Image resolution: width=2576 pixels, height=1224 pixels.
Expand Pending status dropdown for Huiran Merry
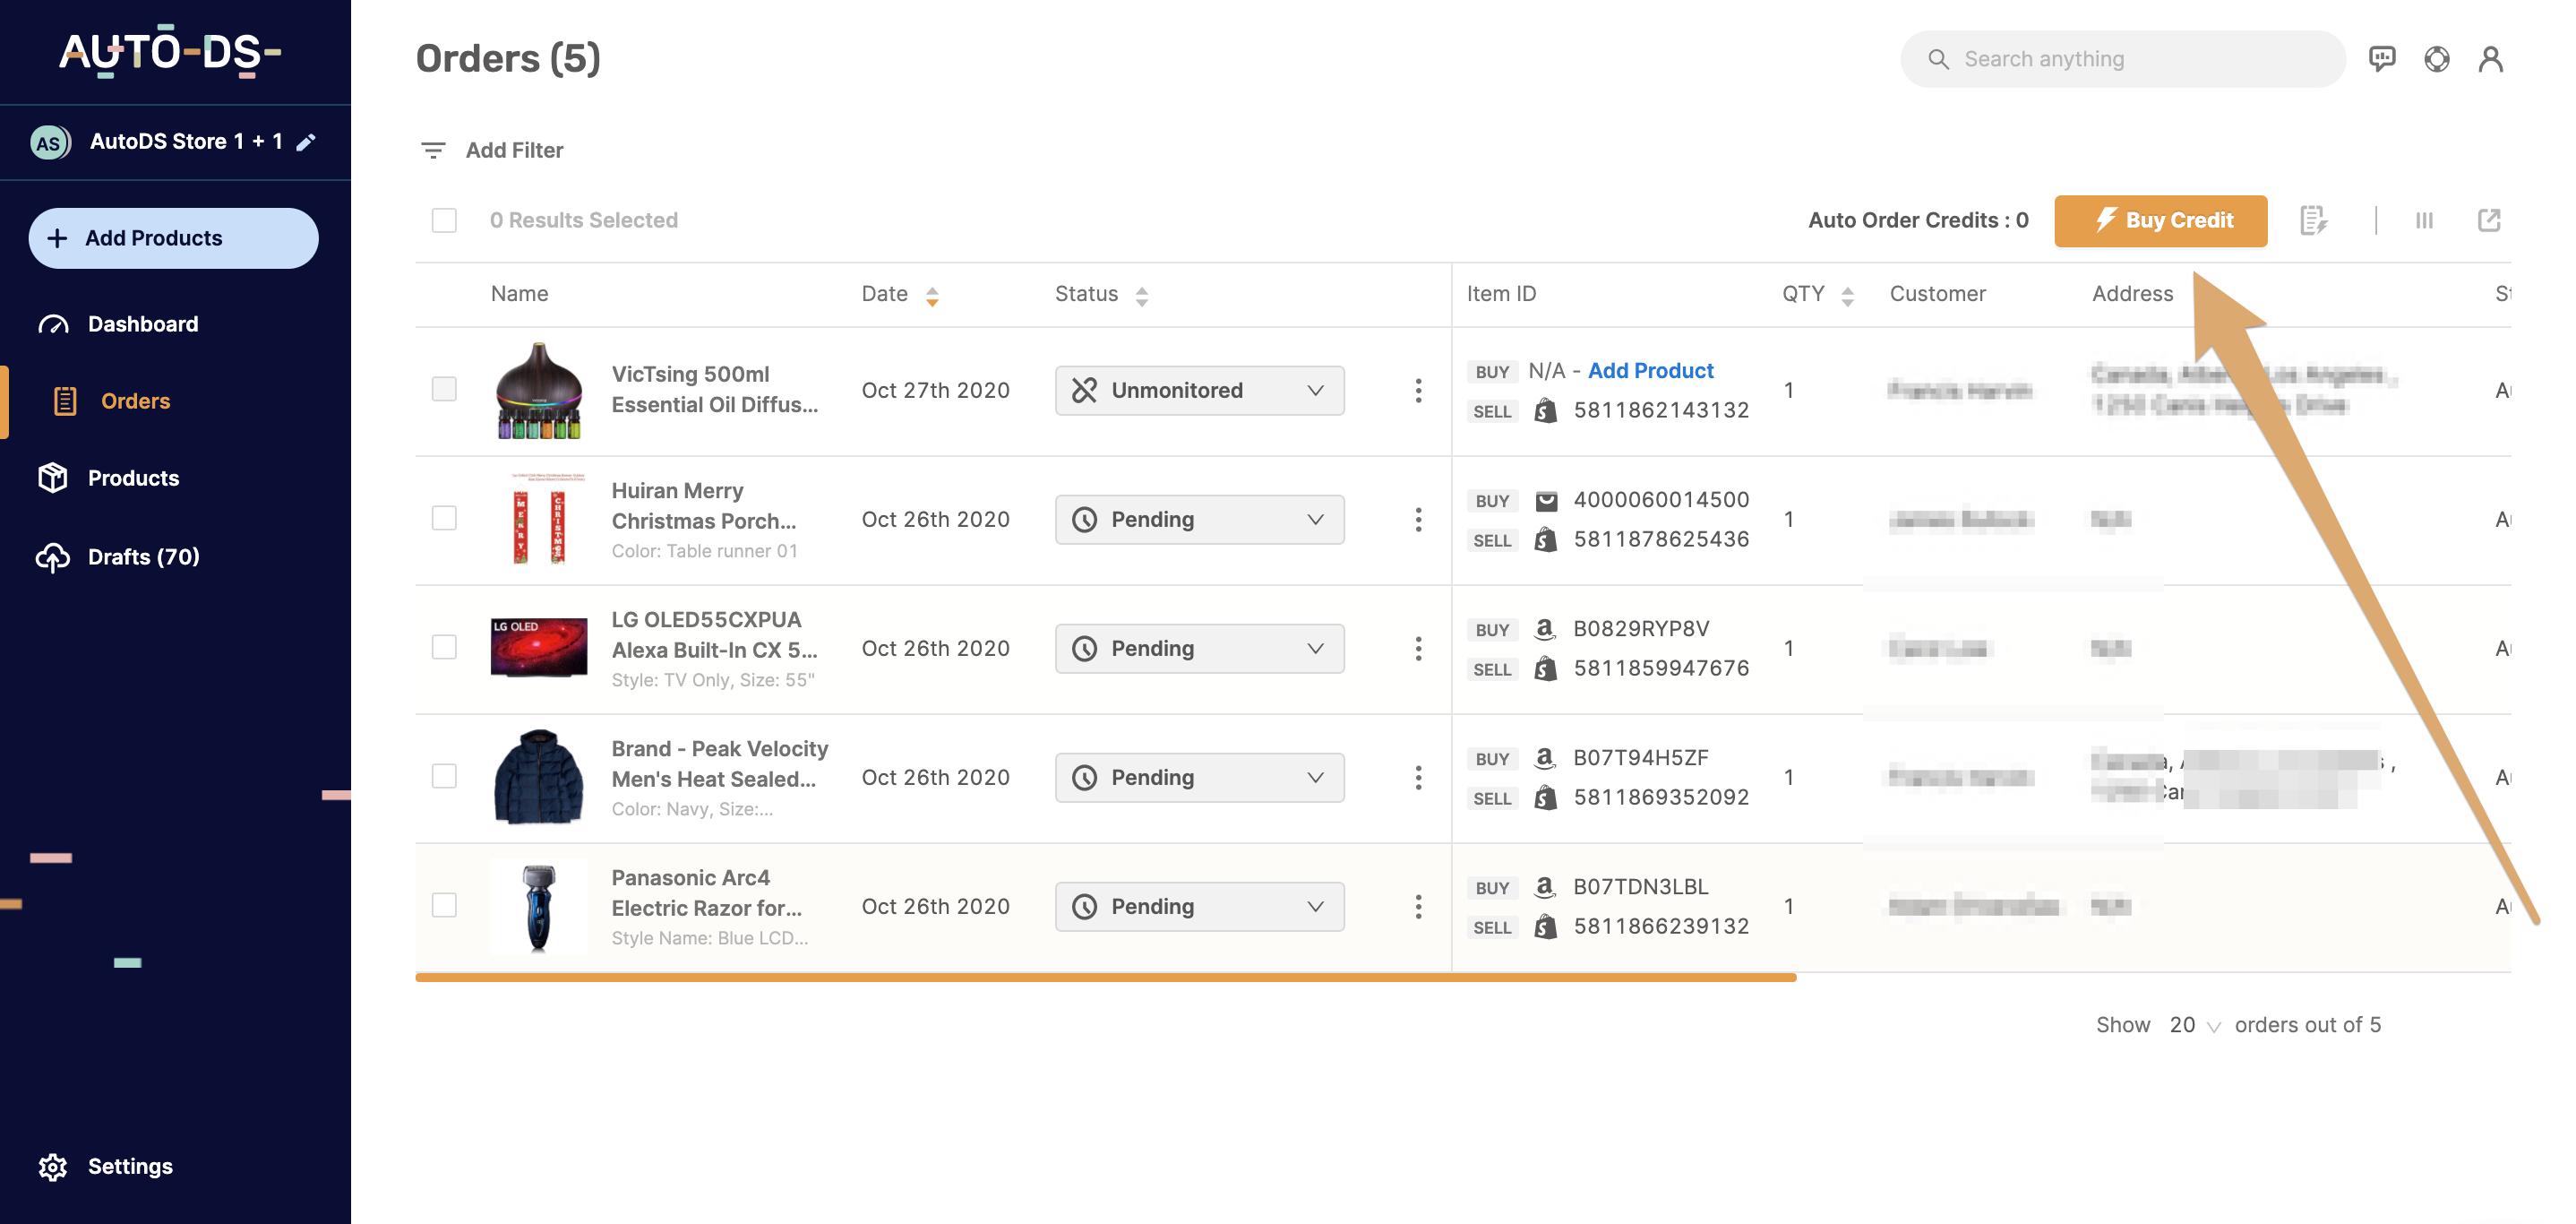1199,519
